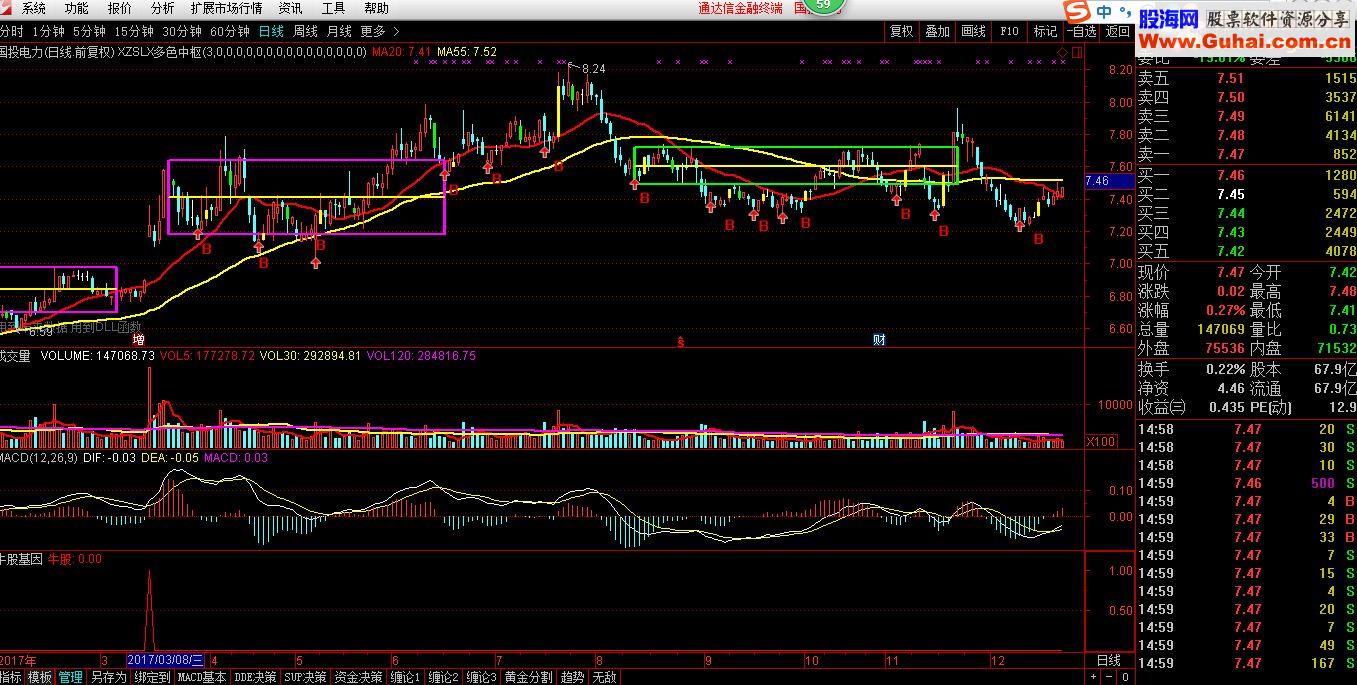Click the 卖一 price 7.47

[x=1231, y=154]
